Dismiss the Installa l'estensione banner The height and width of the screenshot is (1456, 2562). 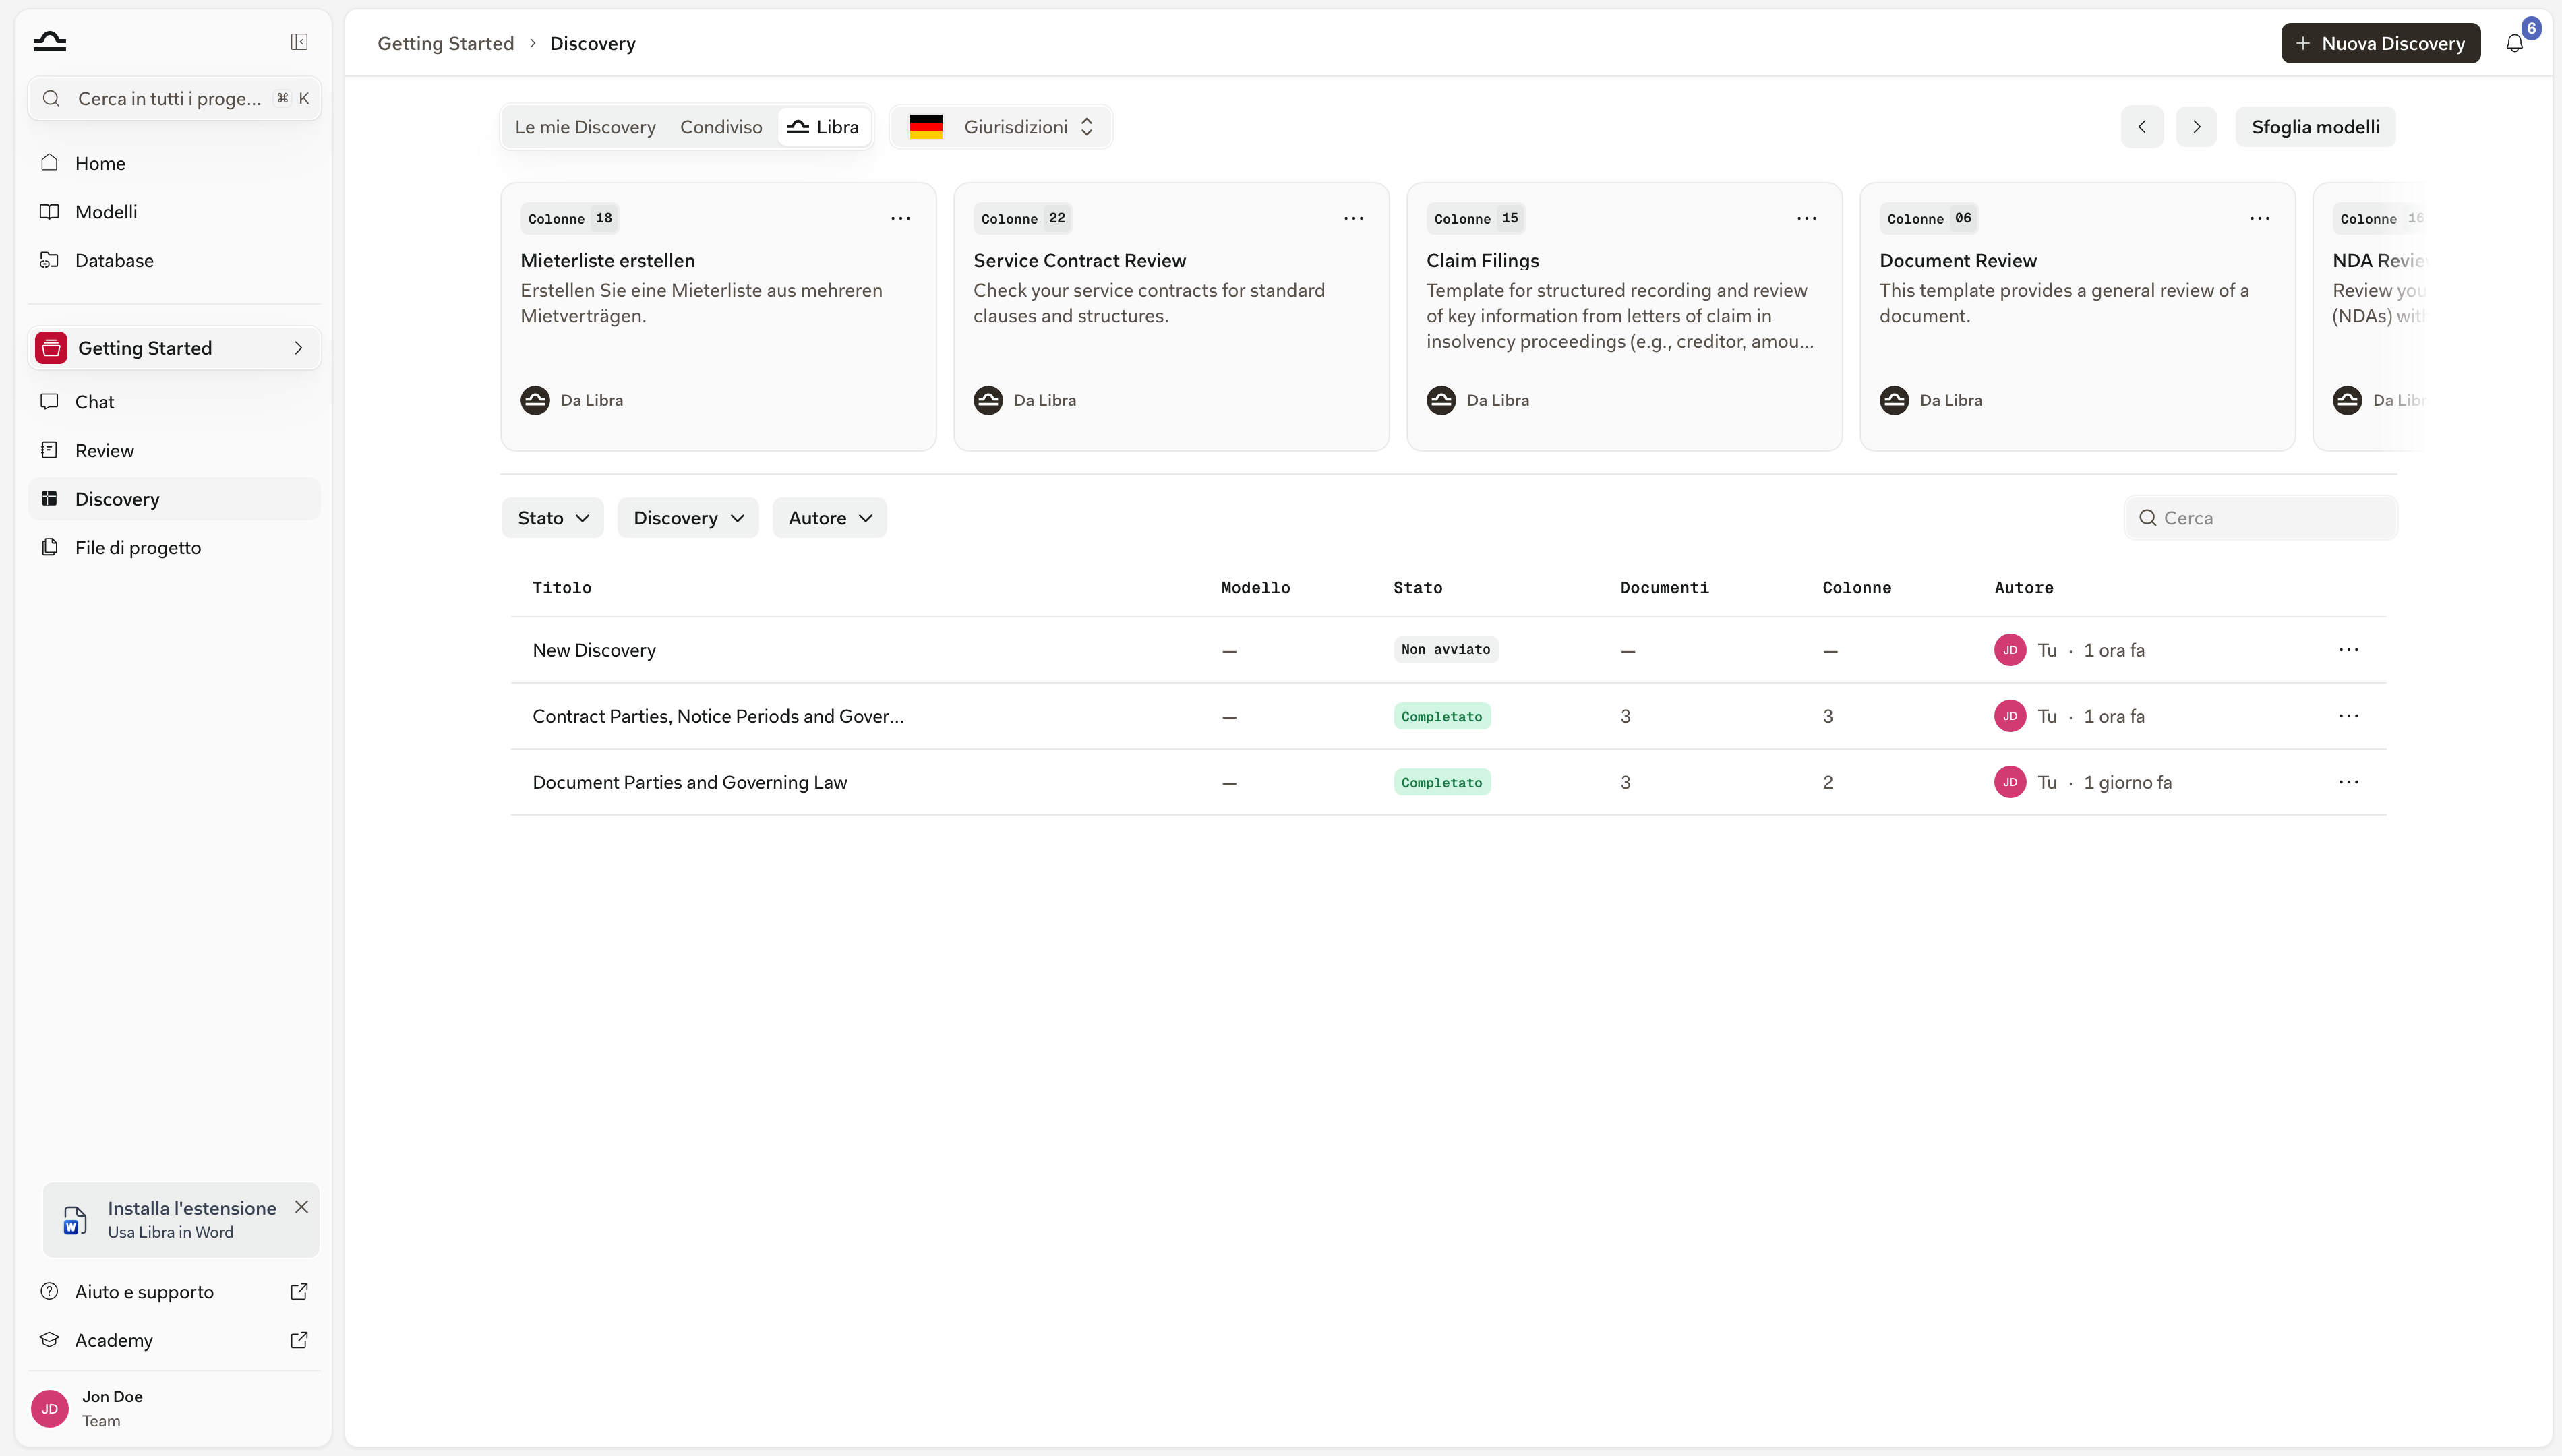pos(301,1207)
